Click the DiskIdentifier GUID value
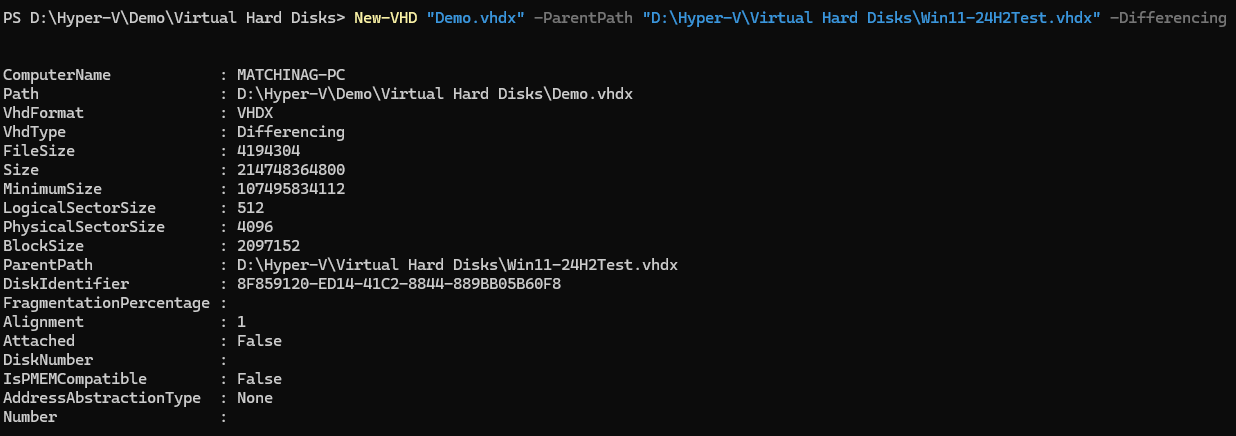This screenshot has width=1236, height=436. coord(399,284)
